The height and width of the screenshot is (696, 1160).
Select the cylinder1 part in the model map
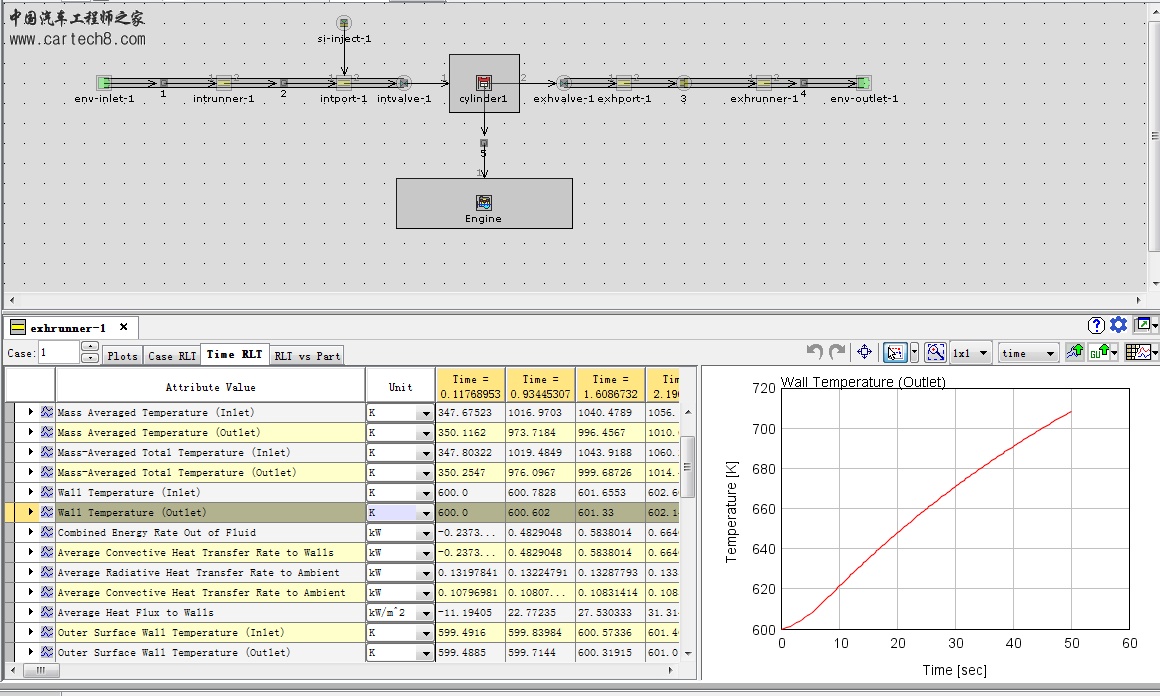[484, 84]
